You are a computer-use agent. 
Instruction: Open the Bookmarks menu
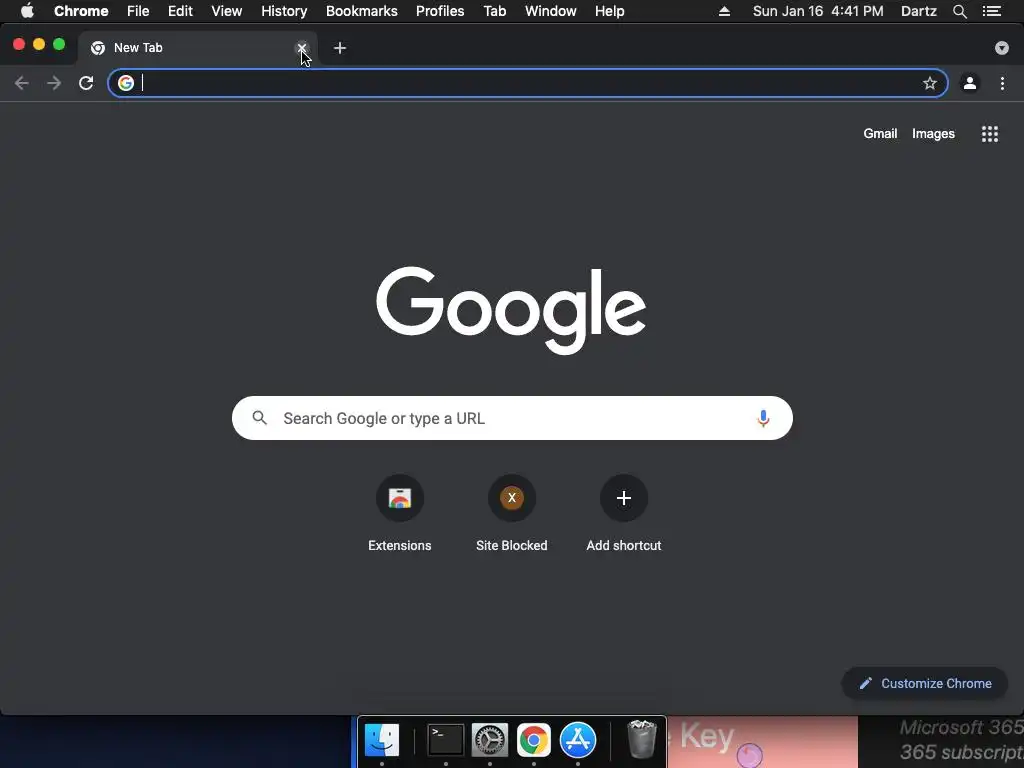click(x=362, y=11)
